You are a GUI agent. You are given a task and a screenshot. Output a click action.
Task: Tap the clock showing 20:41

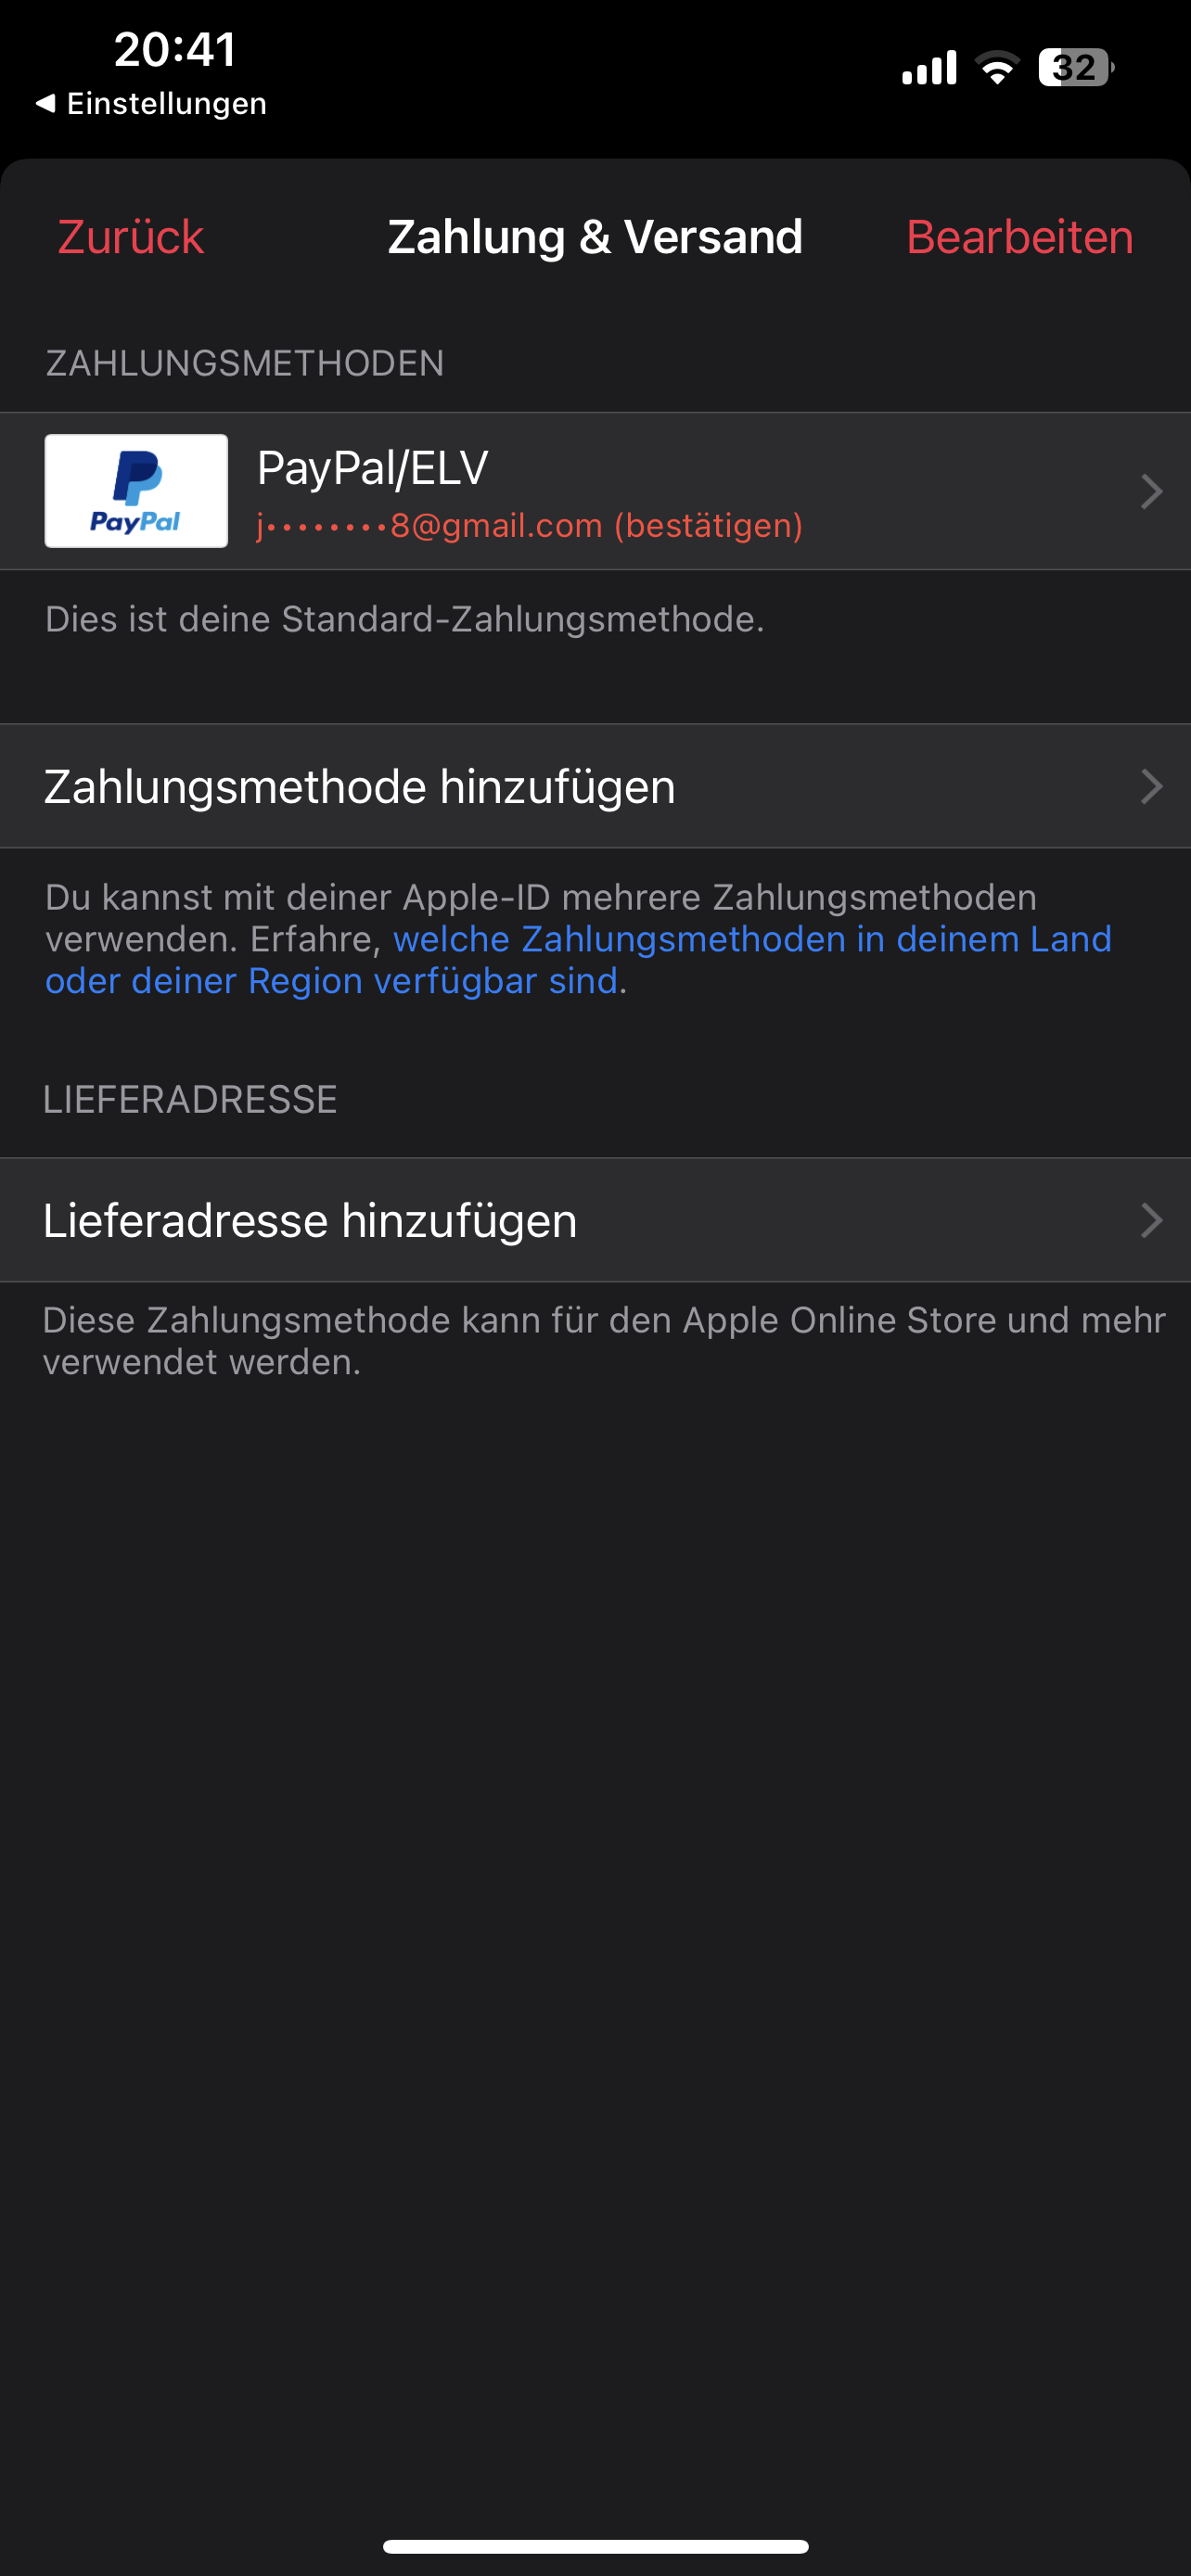(x=175, y=49)
